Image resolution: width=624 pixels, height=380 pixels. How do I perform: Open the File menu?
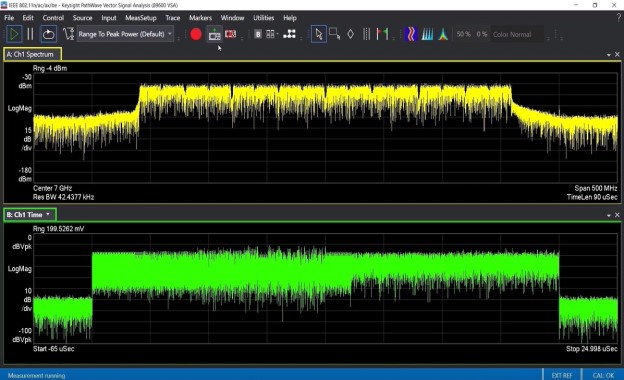point(9,18)
